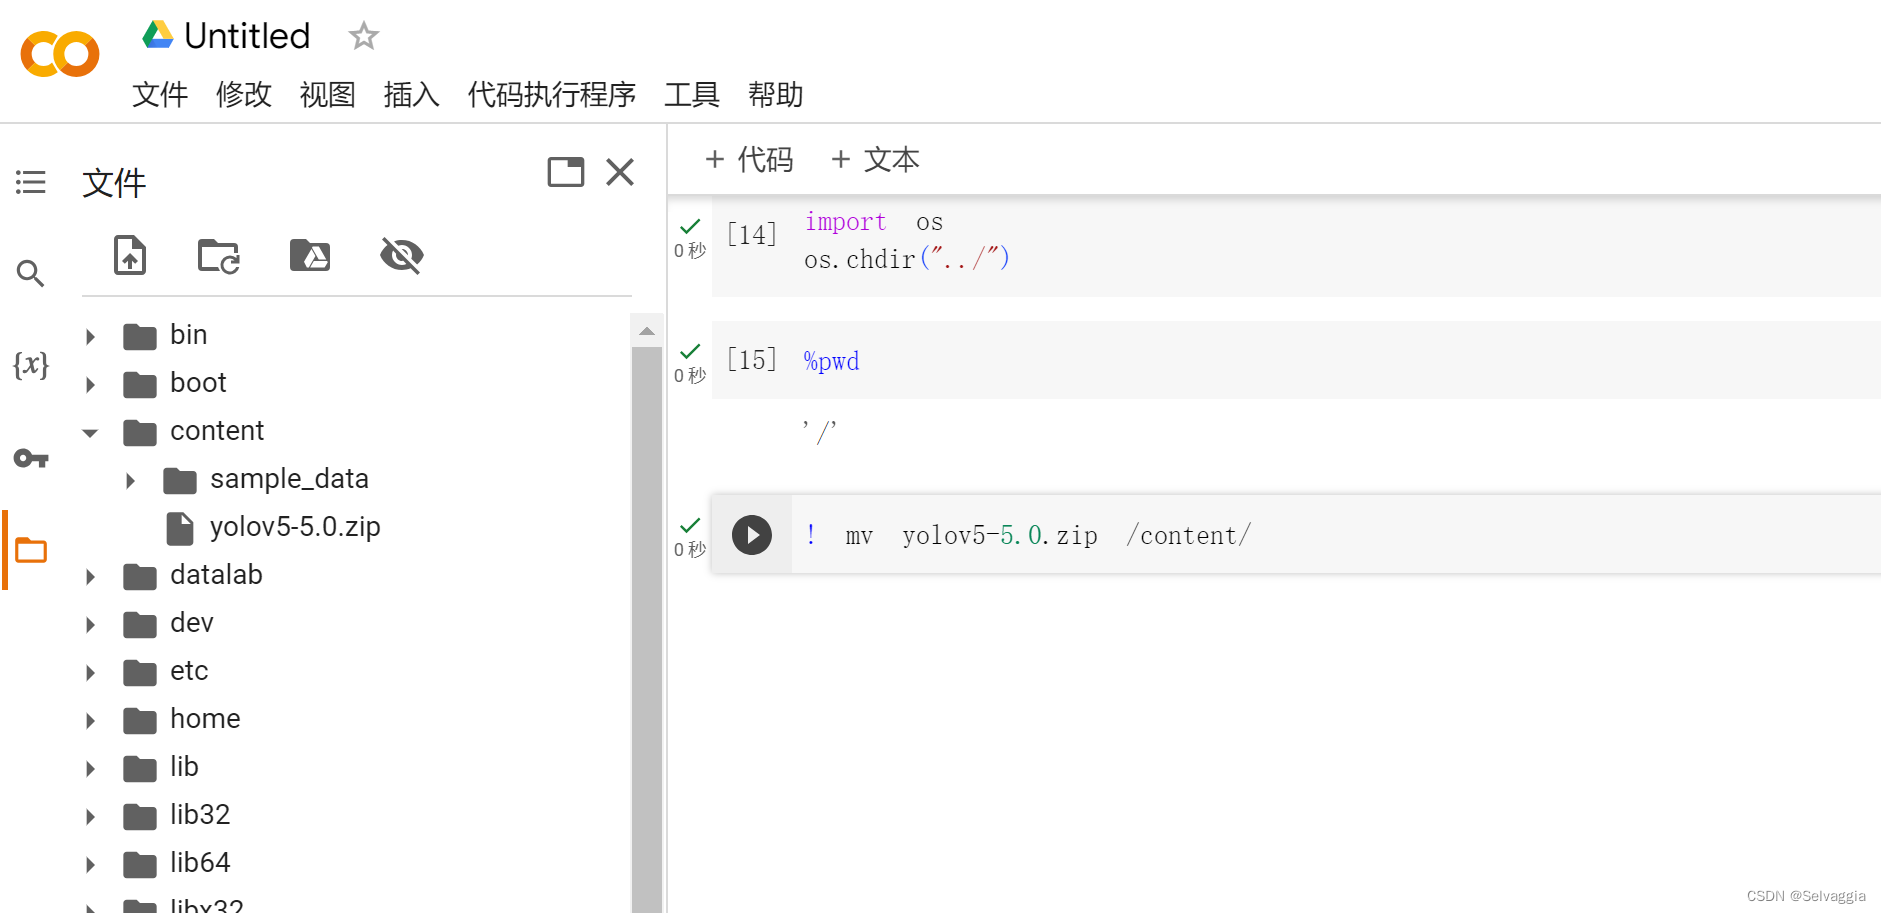Viewport: 1881px width, 913px height.
Task: Select the bin folder label
Action: (189, 335)
